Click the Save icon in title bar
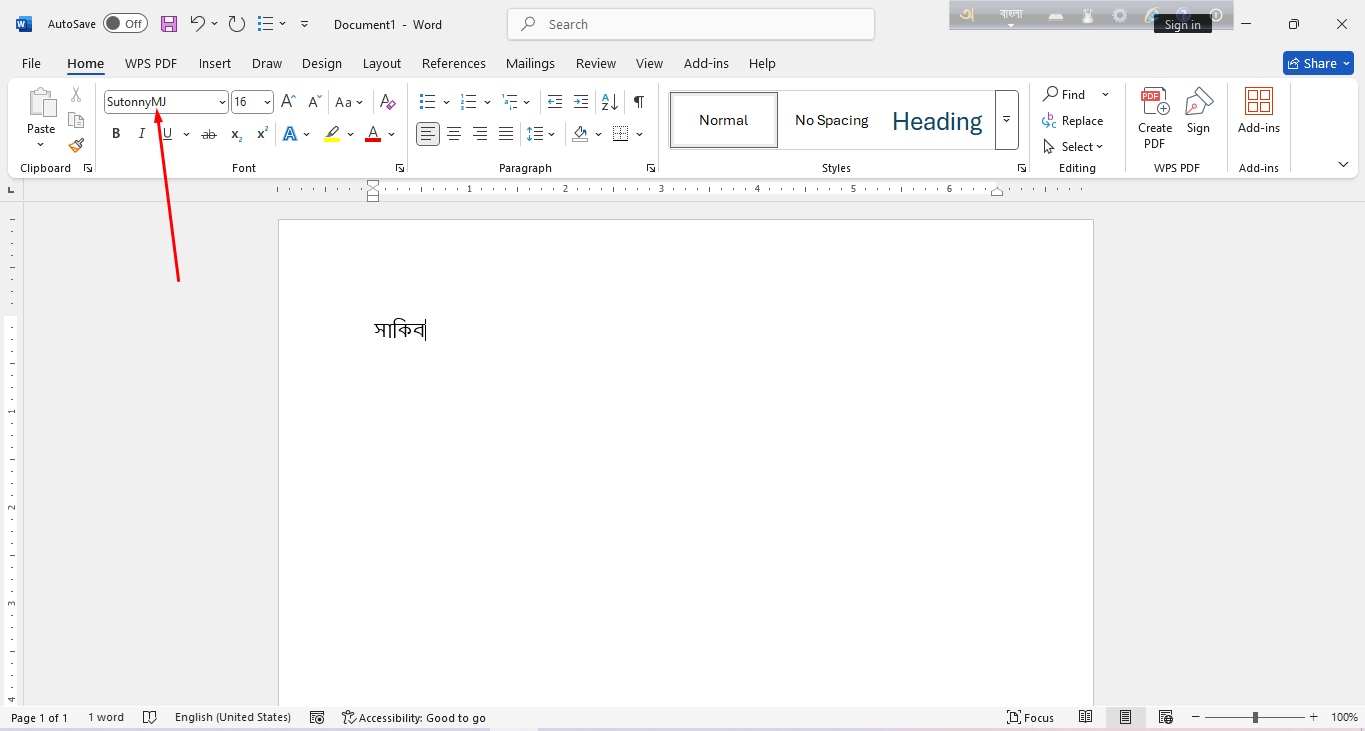 pyautogui.click(x=169, y=24)
